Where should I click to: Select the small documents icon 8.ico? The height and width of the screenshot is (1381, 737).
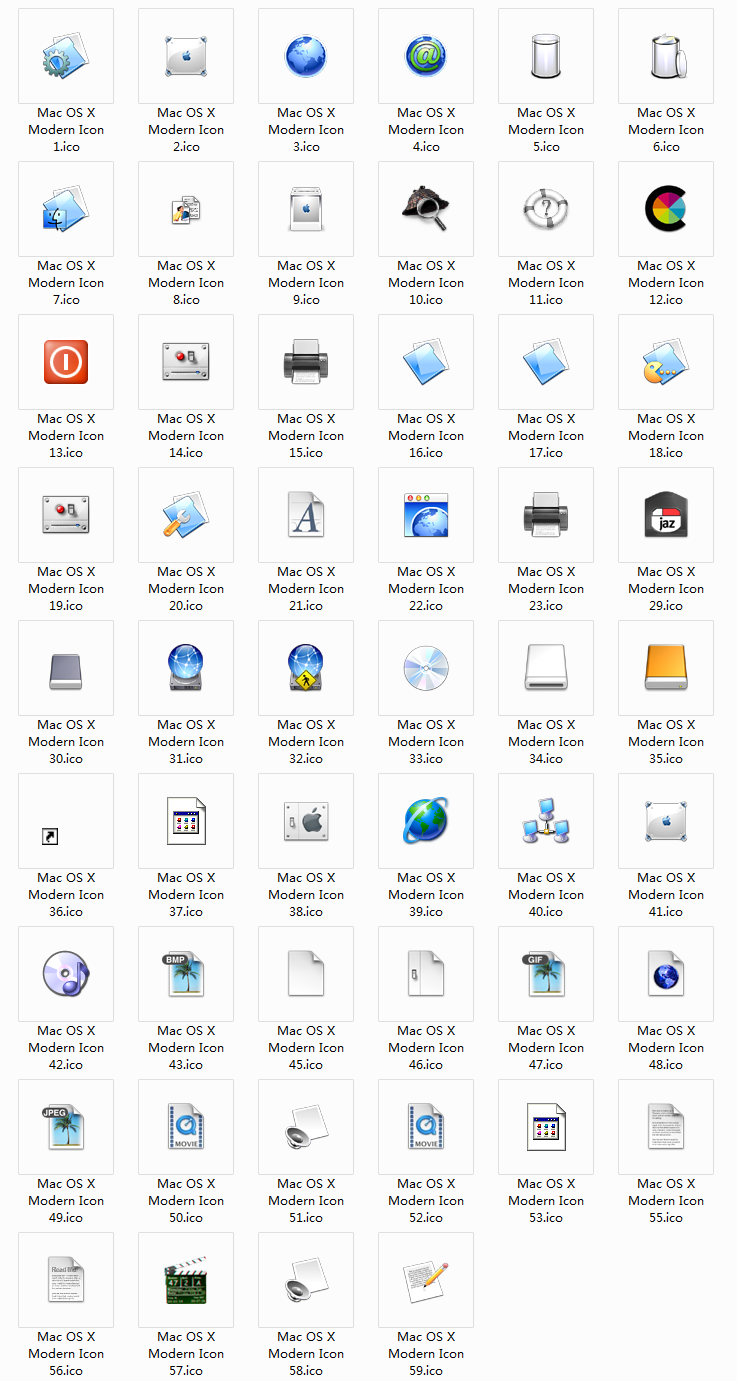coord(186,209)
